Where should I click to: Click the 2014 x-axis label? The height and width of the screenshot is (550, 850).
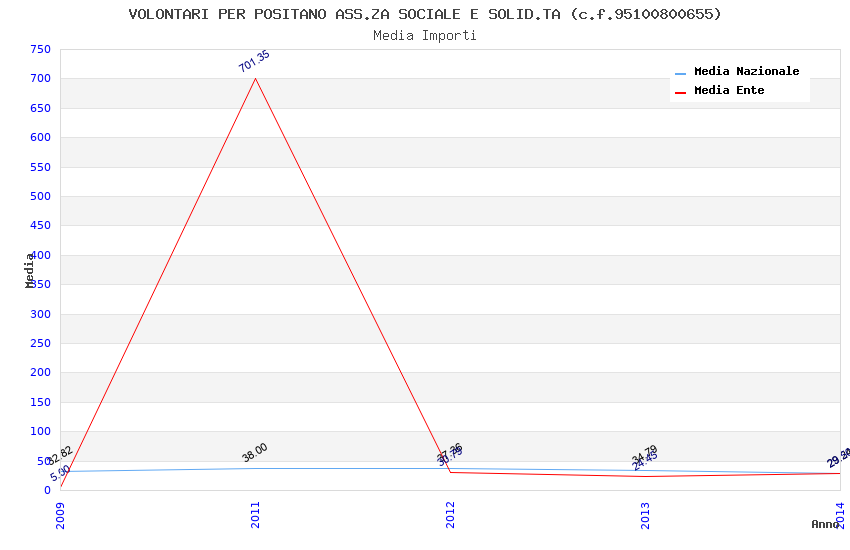pos(840,515)
